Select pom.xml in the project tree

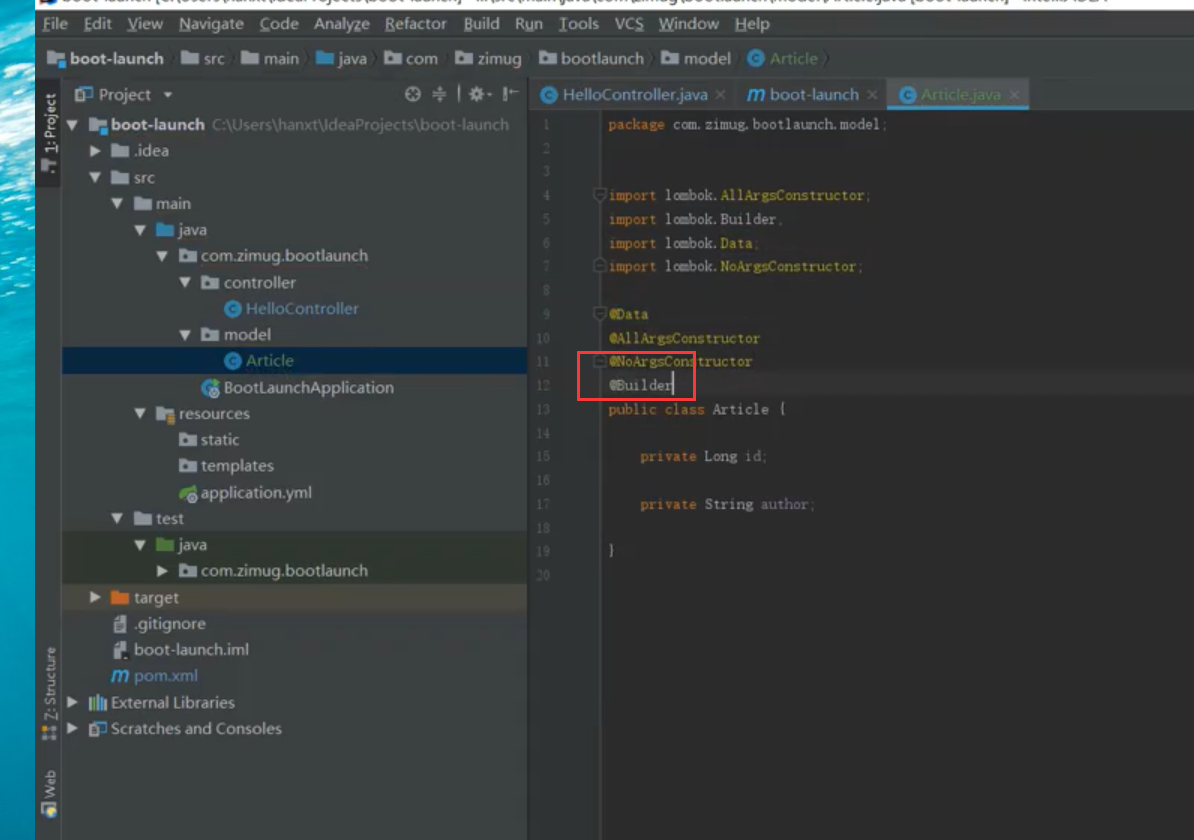coord(155,676)
